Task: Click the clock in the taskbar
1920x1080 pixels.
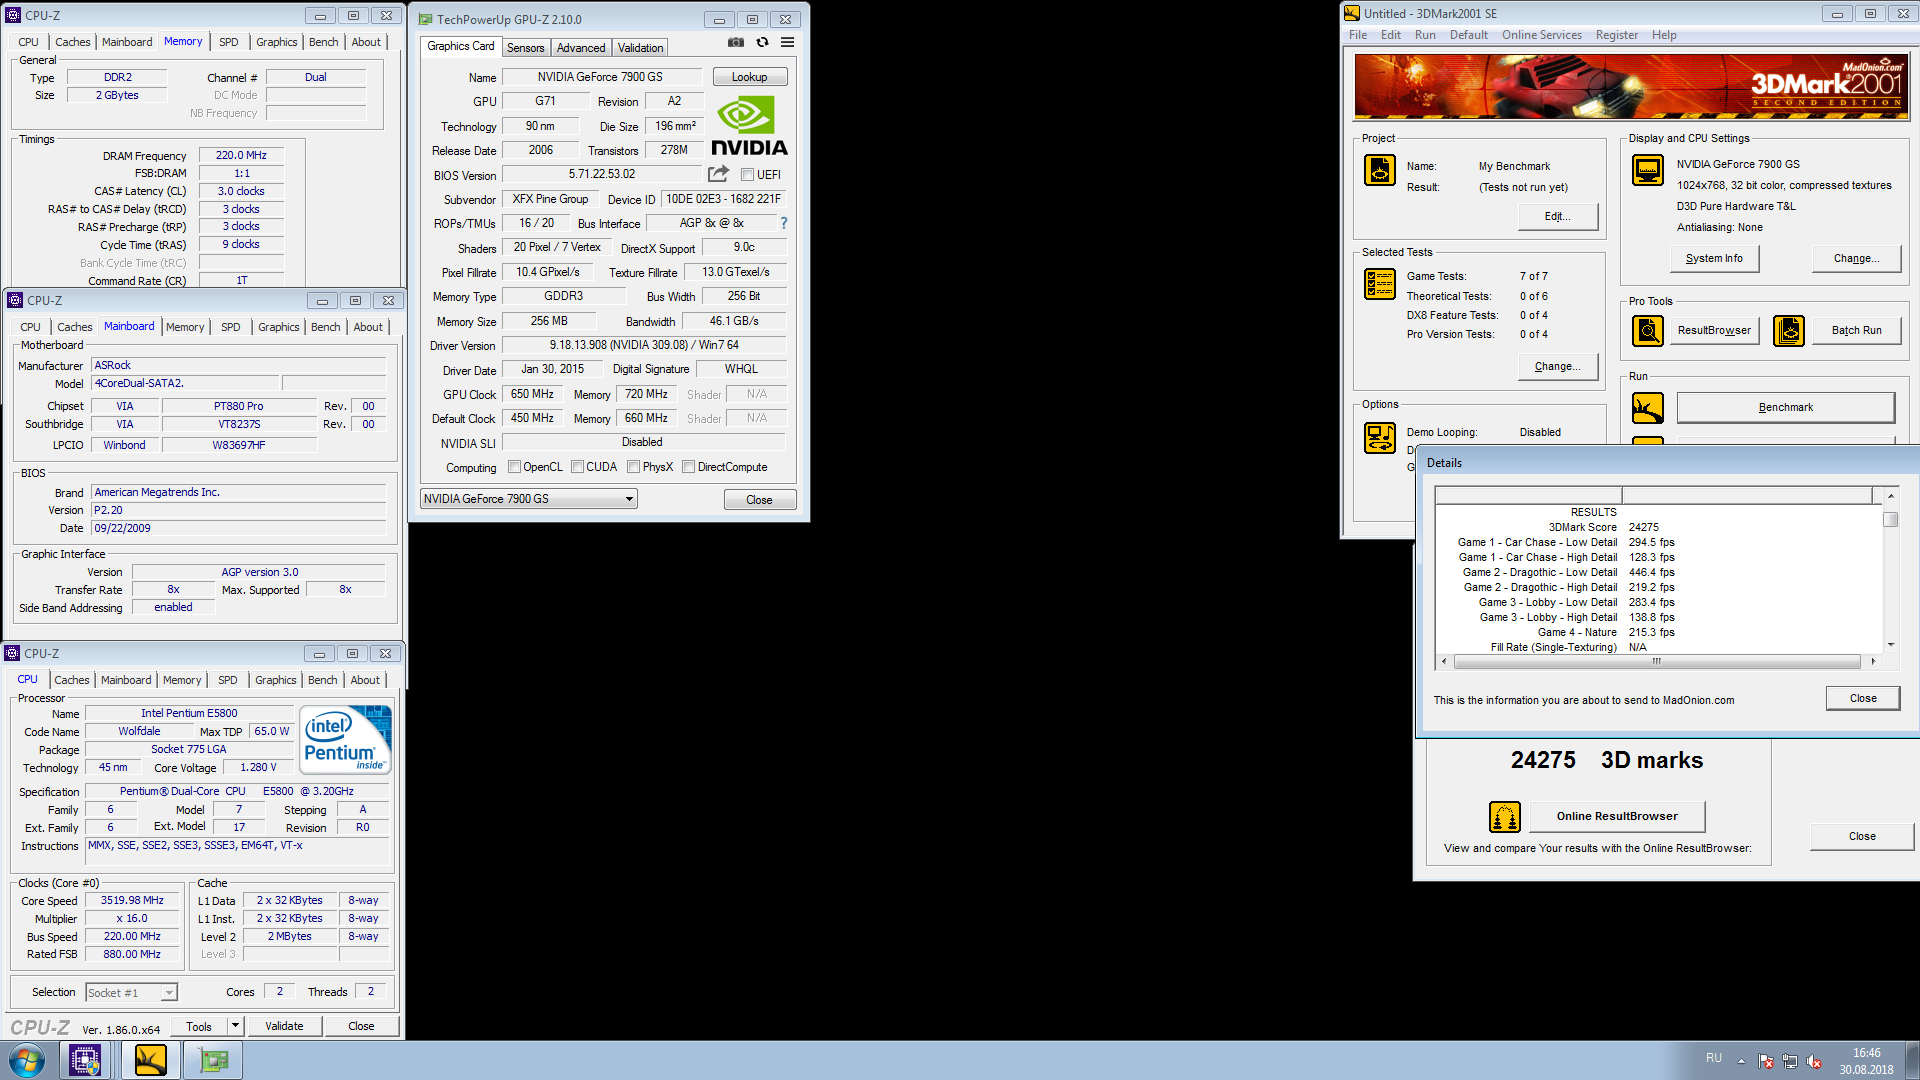Action: [1866, 1061]
